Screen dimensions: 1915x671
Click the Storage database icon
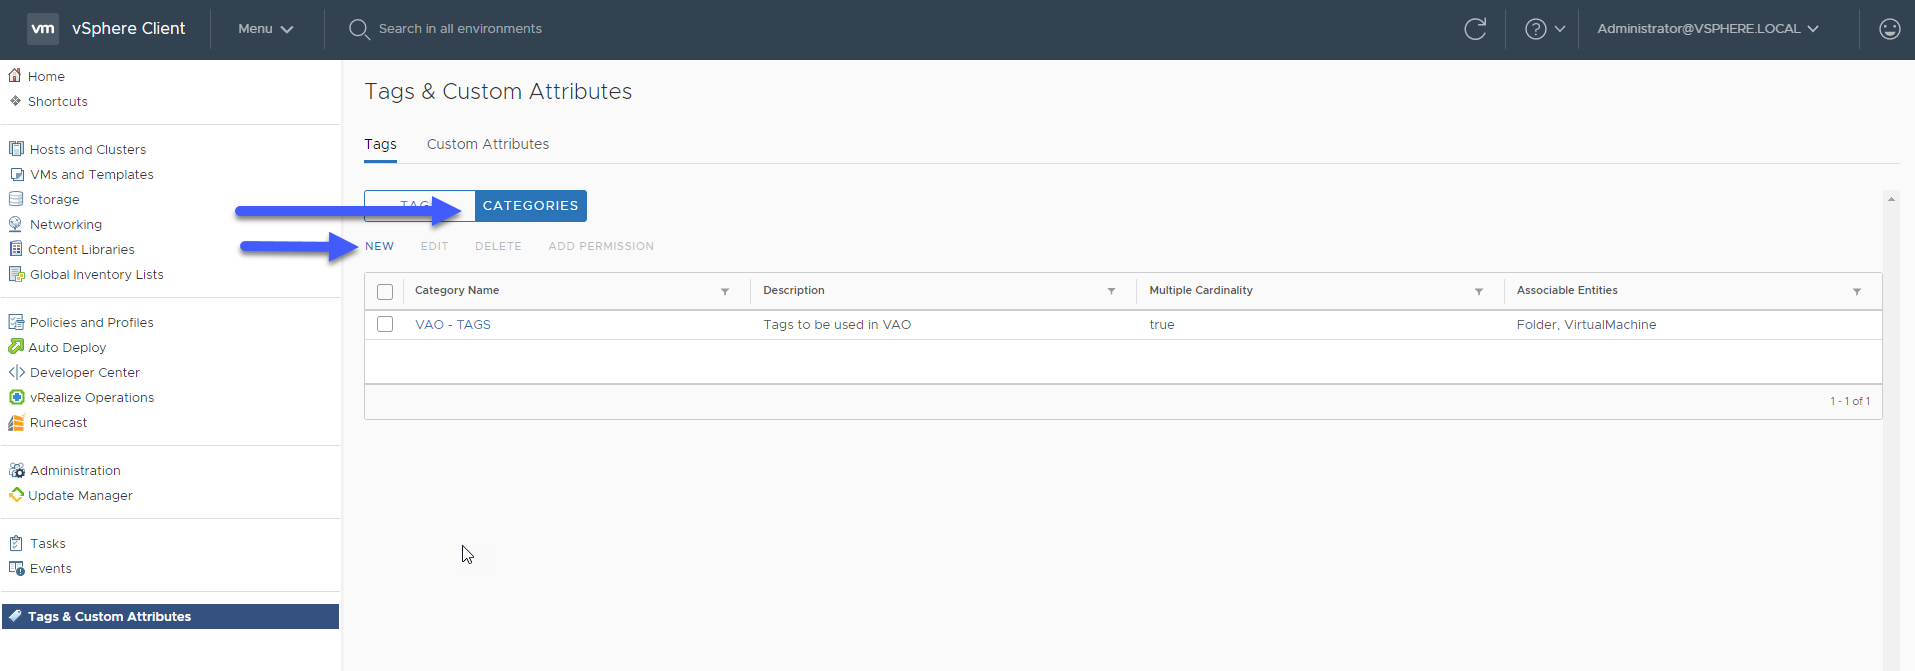click(x=16, y=199)
